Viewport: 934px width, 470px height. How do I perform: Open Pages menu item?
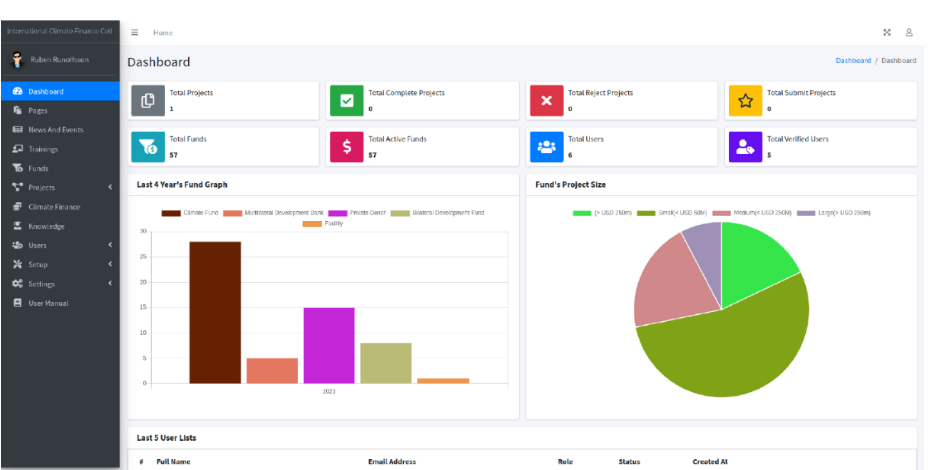tap(60, 110)
